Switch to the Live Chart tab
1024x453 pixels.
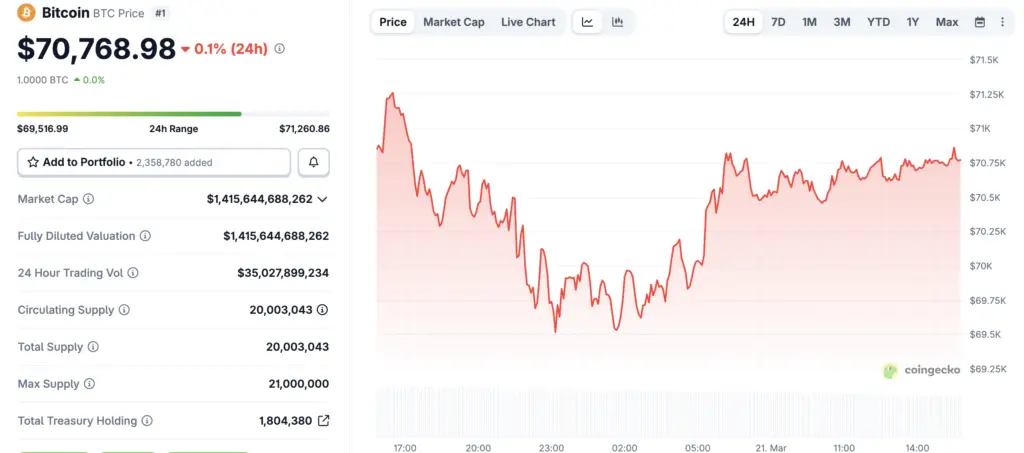(x=528, y=22)
